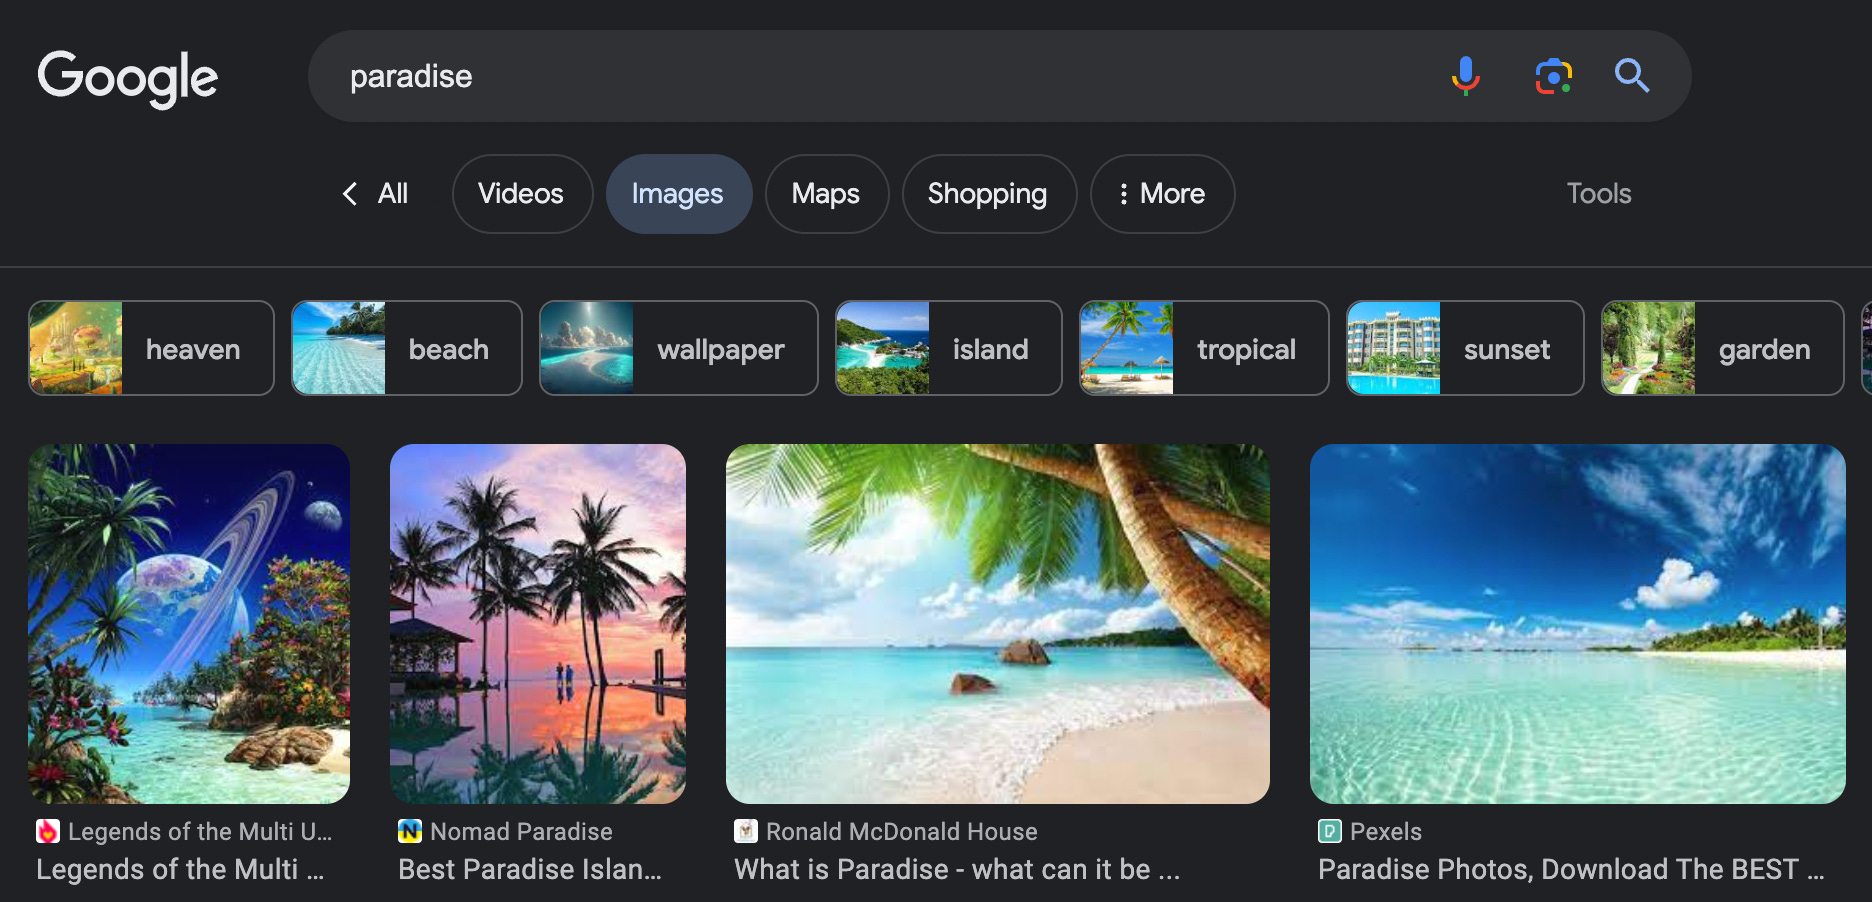Open the More options three-dot menu
1872x902 pixels.
point(1162,194)
